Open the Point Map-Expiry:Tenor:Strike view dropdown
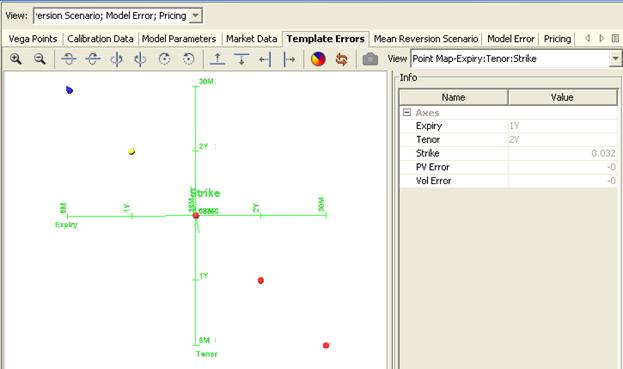Image resolution: width=623 pixels, height=369 pixels. coord(615,59)
